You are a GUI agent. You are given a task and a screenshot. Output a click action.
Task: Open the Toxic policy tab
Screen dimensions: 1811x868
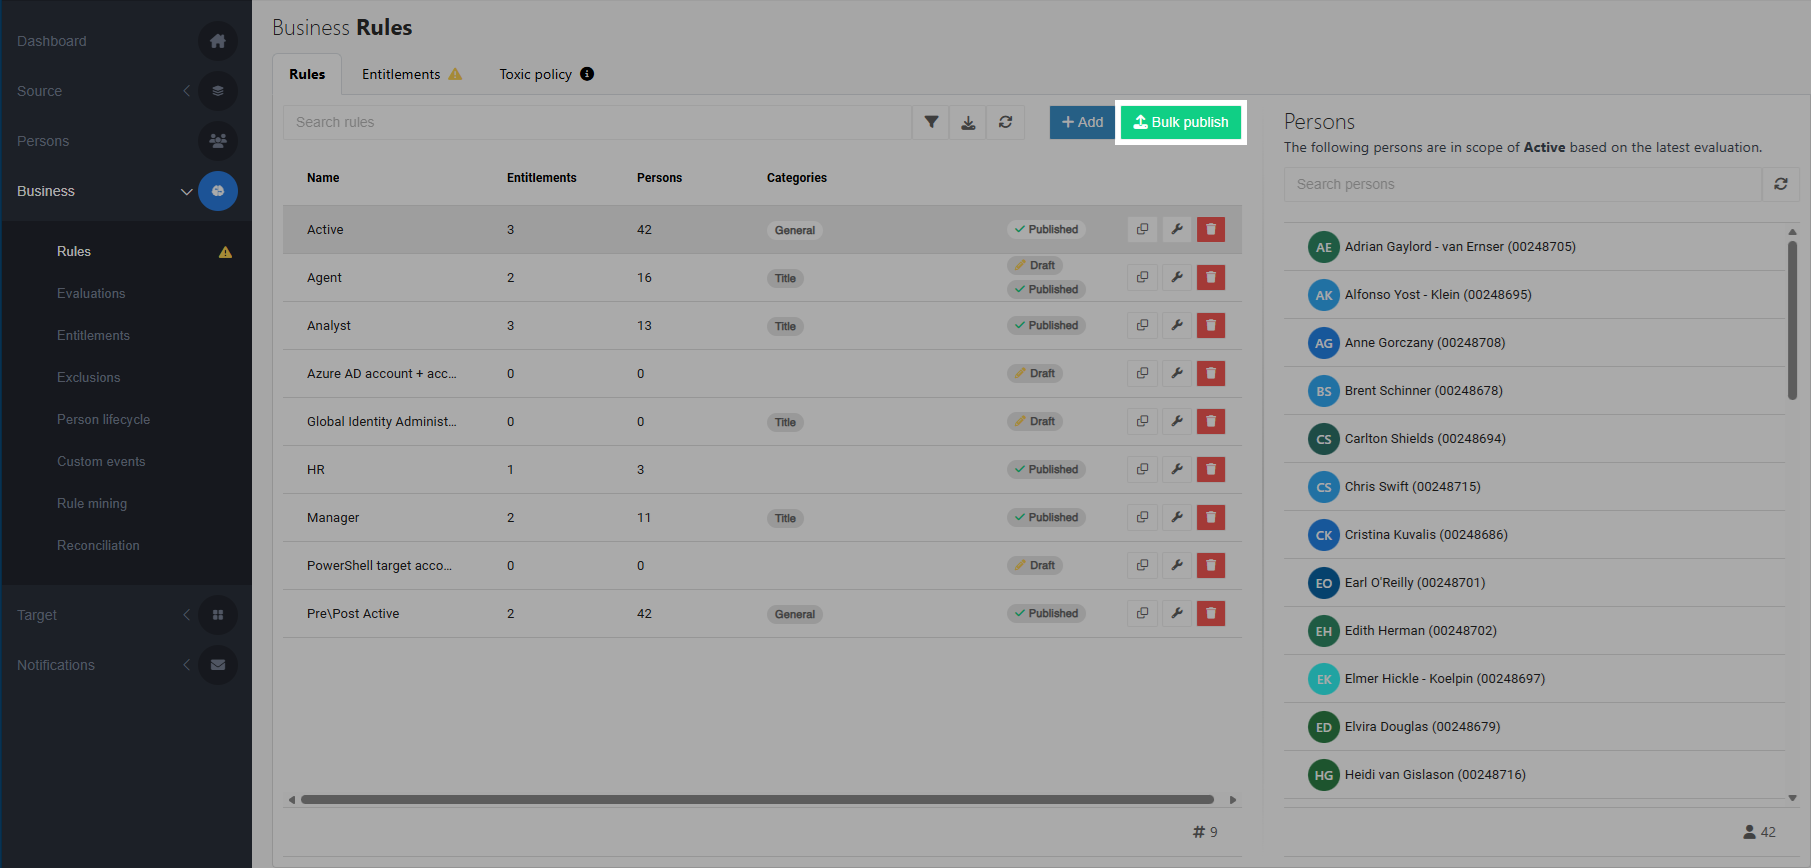[x=546, y=74]
